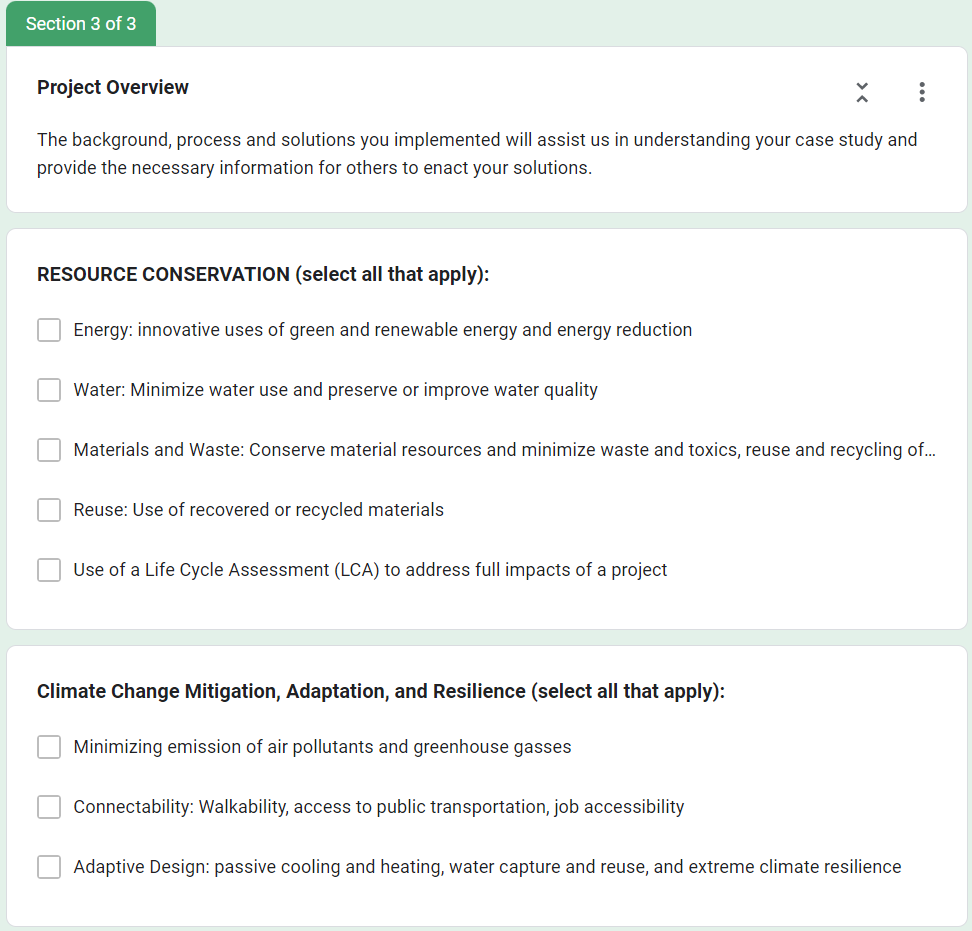Check the box for Water: Minimize water use
Screen dimensions: 972x931
tap(49, 390)
